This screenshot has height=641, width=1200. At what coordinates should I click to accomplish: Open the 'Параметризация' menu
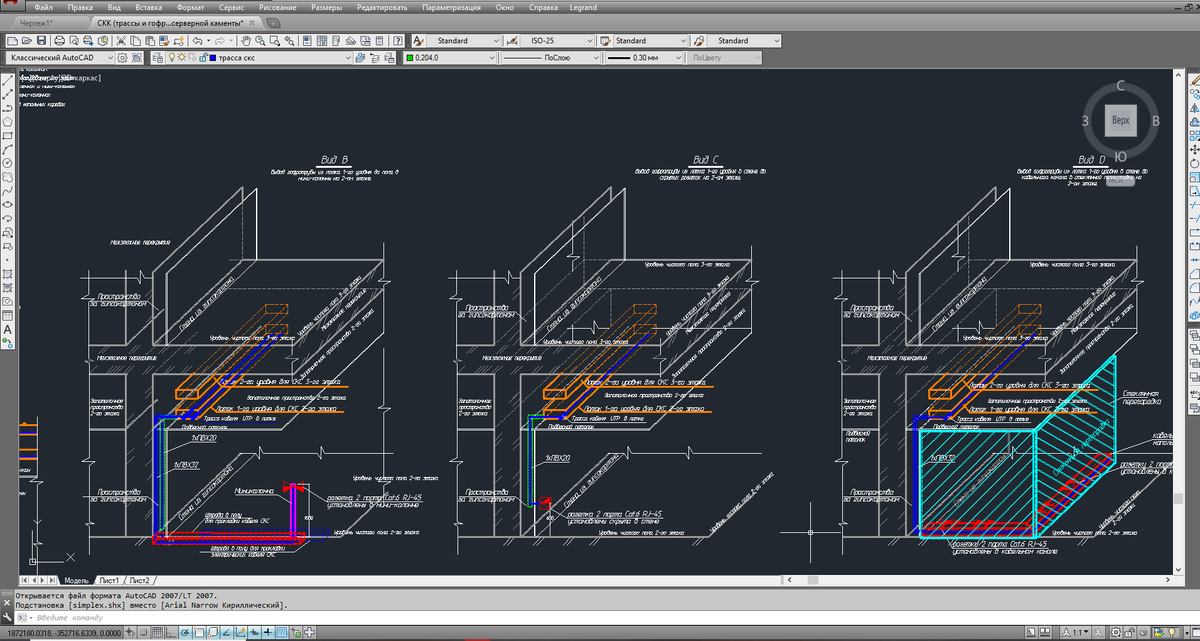[450, 7]
